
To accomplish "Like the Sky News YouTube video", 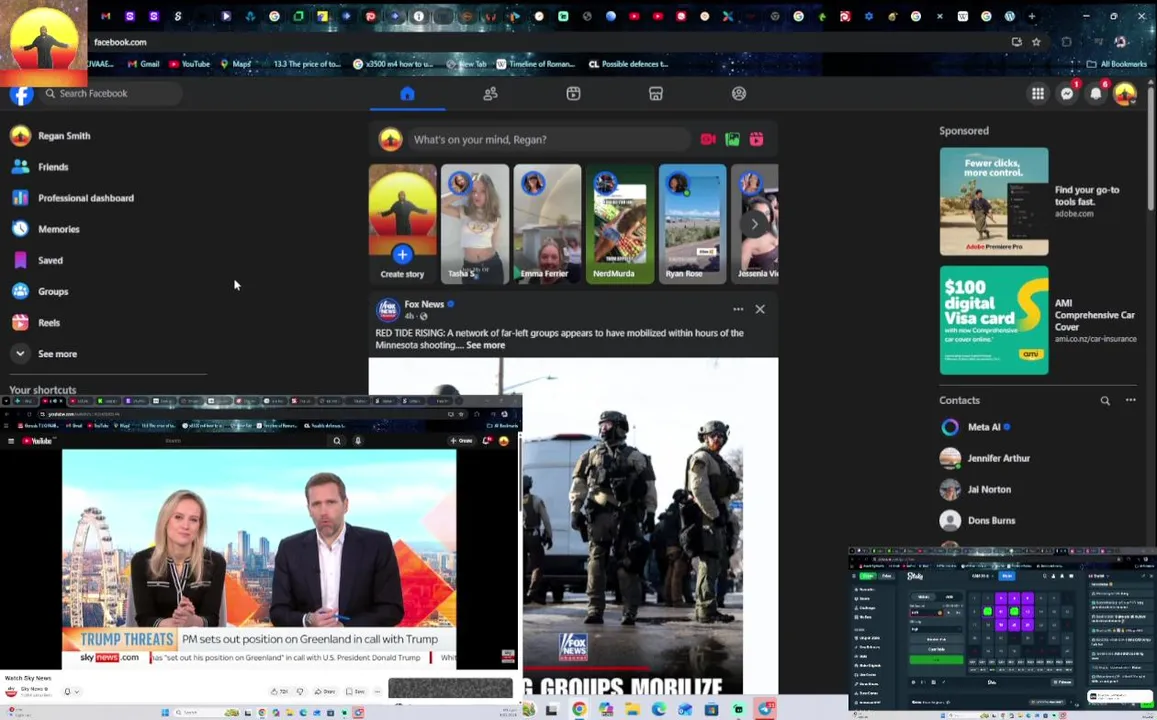I will tap(280, 692).
